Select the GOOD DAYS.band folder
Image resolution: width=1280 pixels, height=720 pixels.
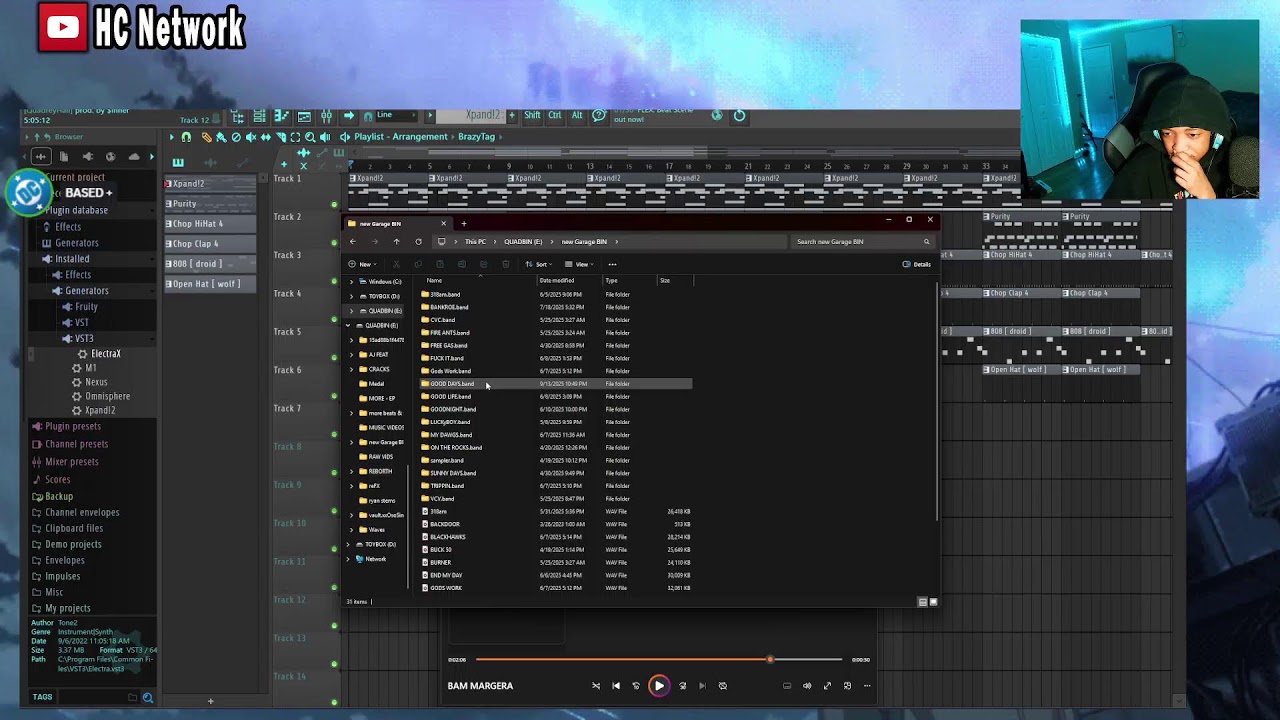(x=555, y=384)
